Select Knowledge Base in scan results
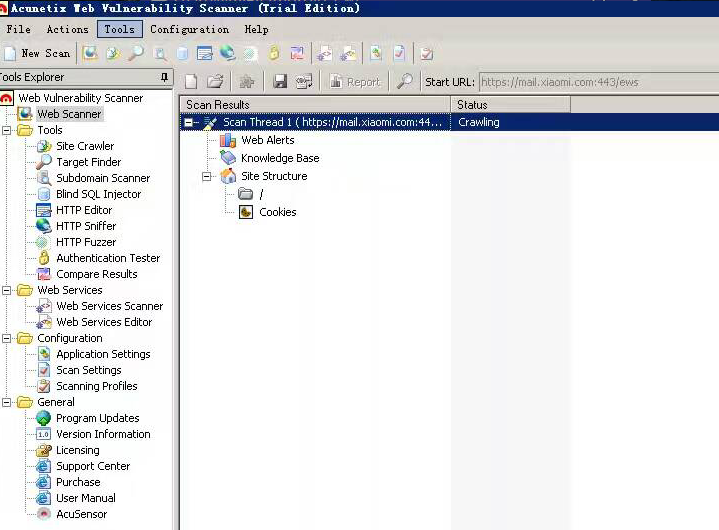Image resolution: width=719 pixels, height=530 pixels. click(280, 158)
